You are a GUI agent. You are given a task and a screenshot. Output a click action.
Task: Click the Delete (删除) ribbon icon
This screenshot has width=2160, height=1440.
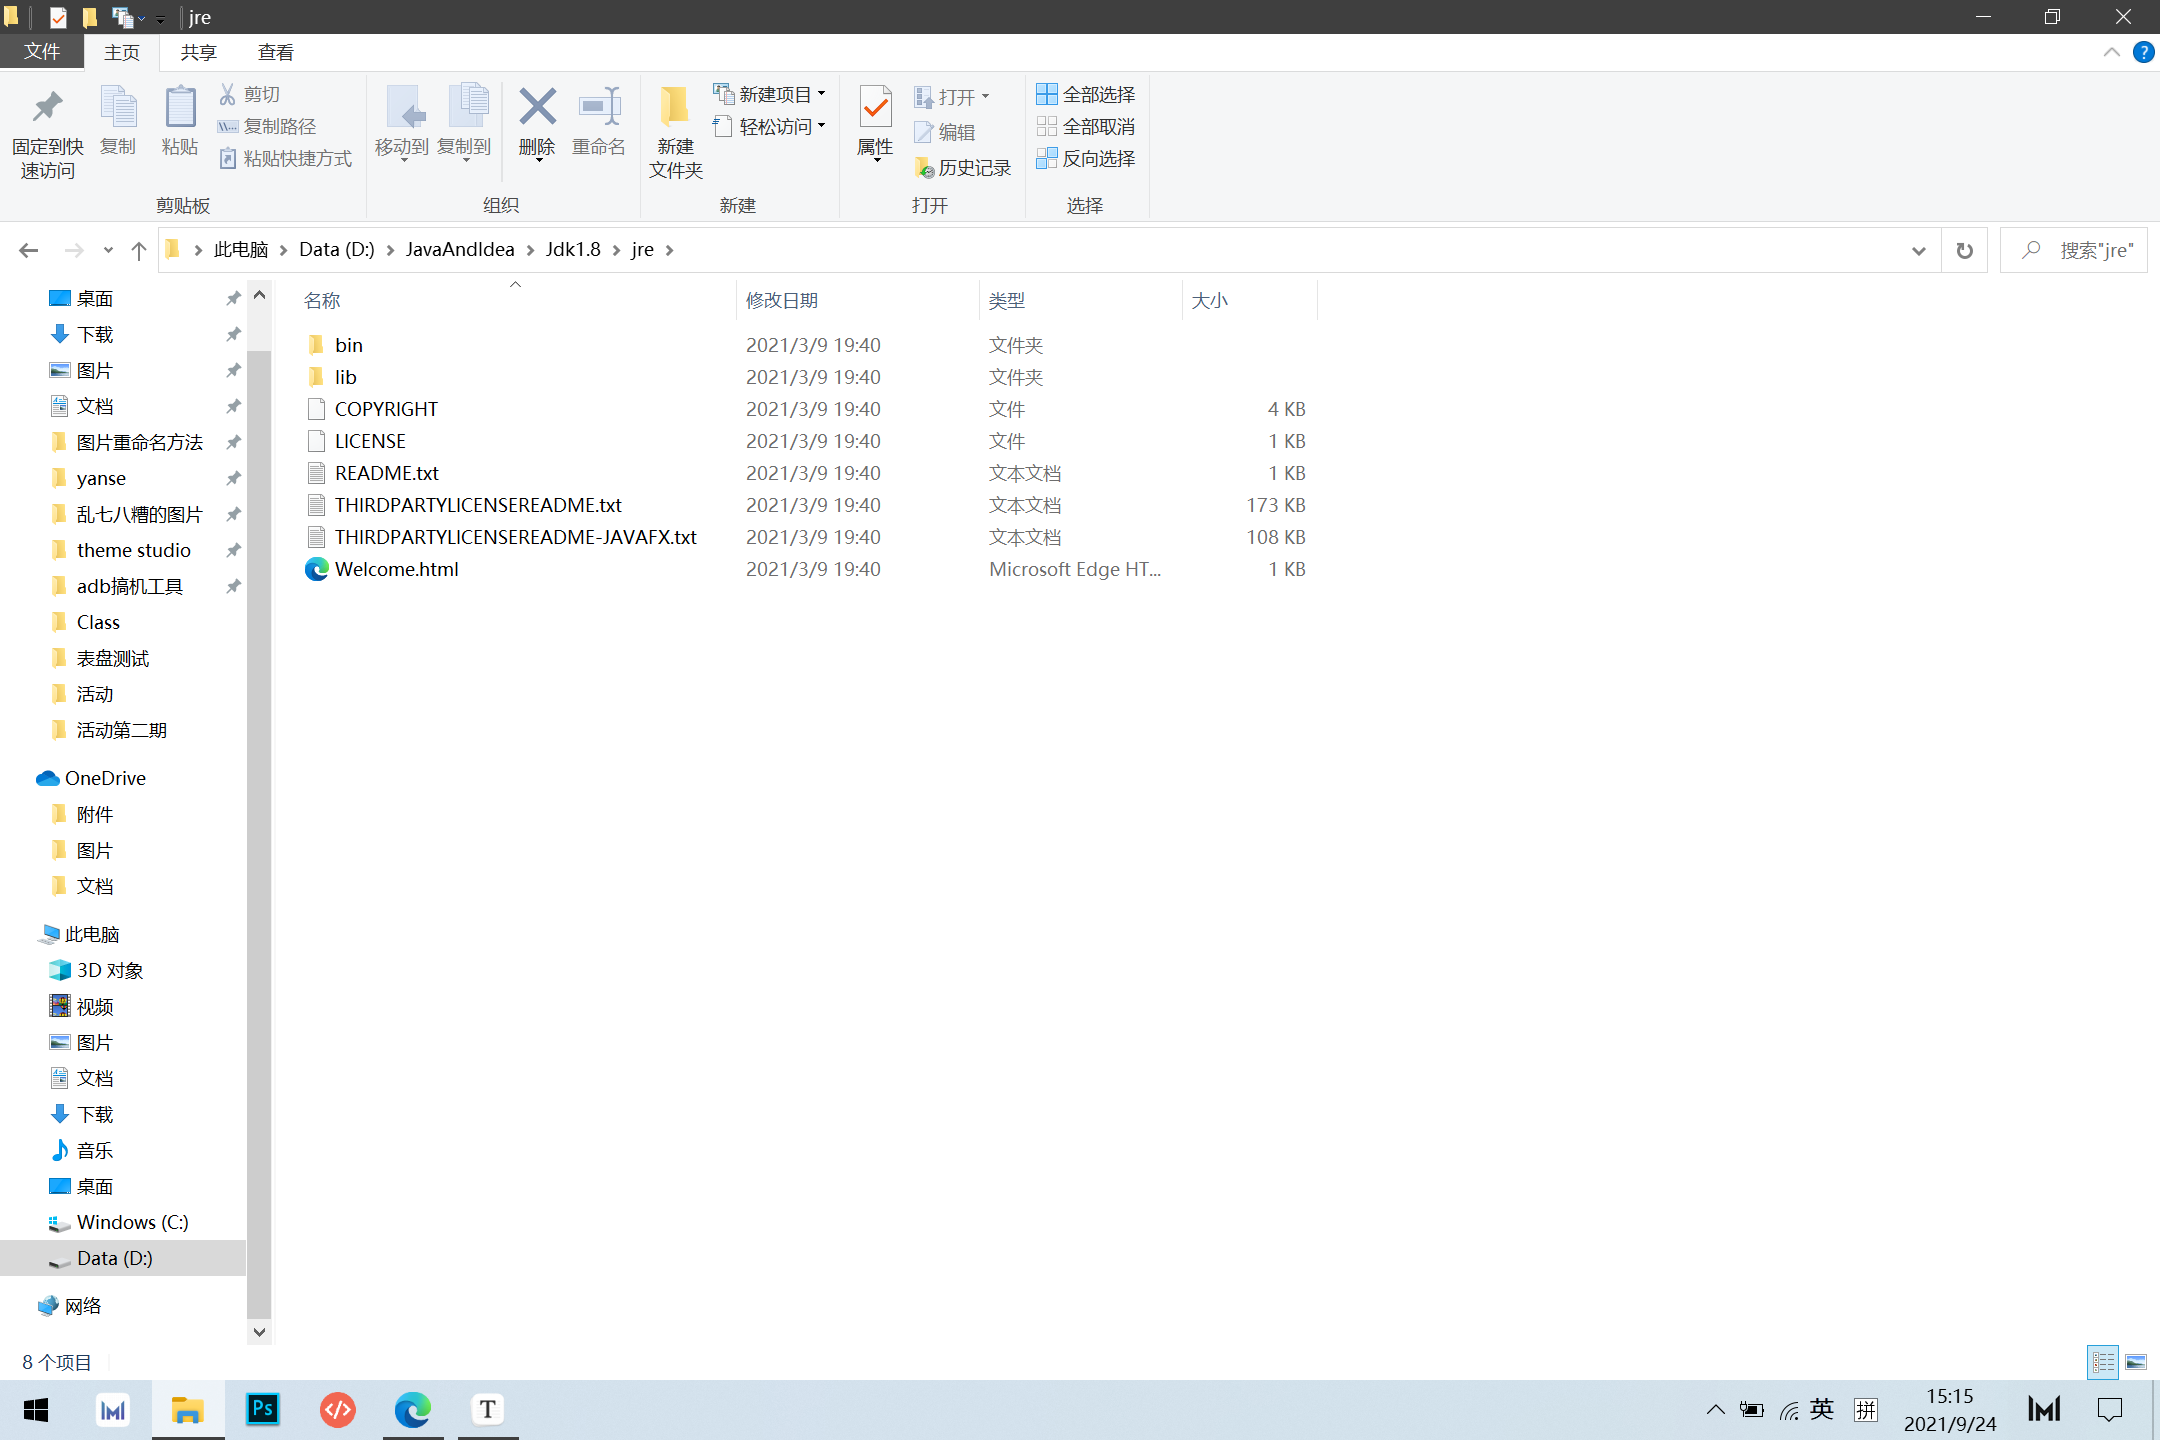(537, 108)
